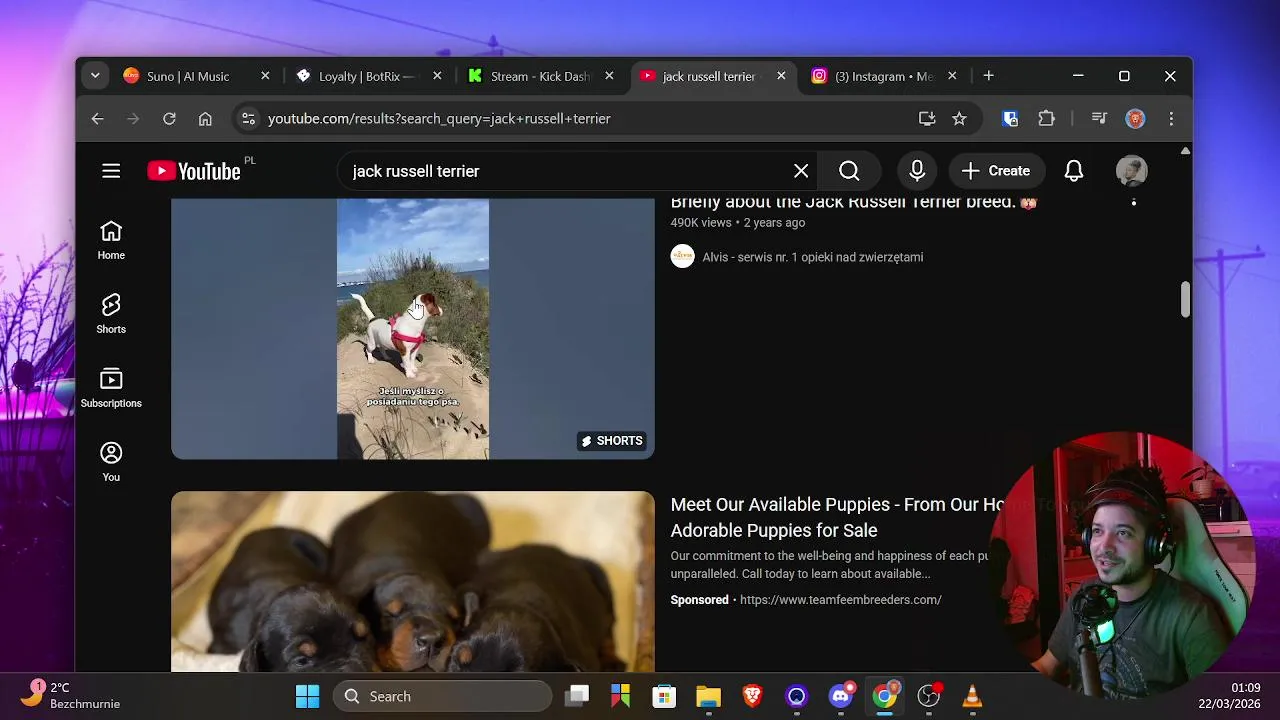Viewport: 1280px width, 720px height.
Task: Open the Windows Start menu
Action: pyautogui.click(x=308, y=696)
